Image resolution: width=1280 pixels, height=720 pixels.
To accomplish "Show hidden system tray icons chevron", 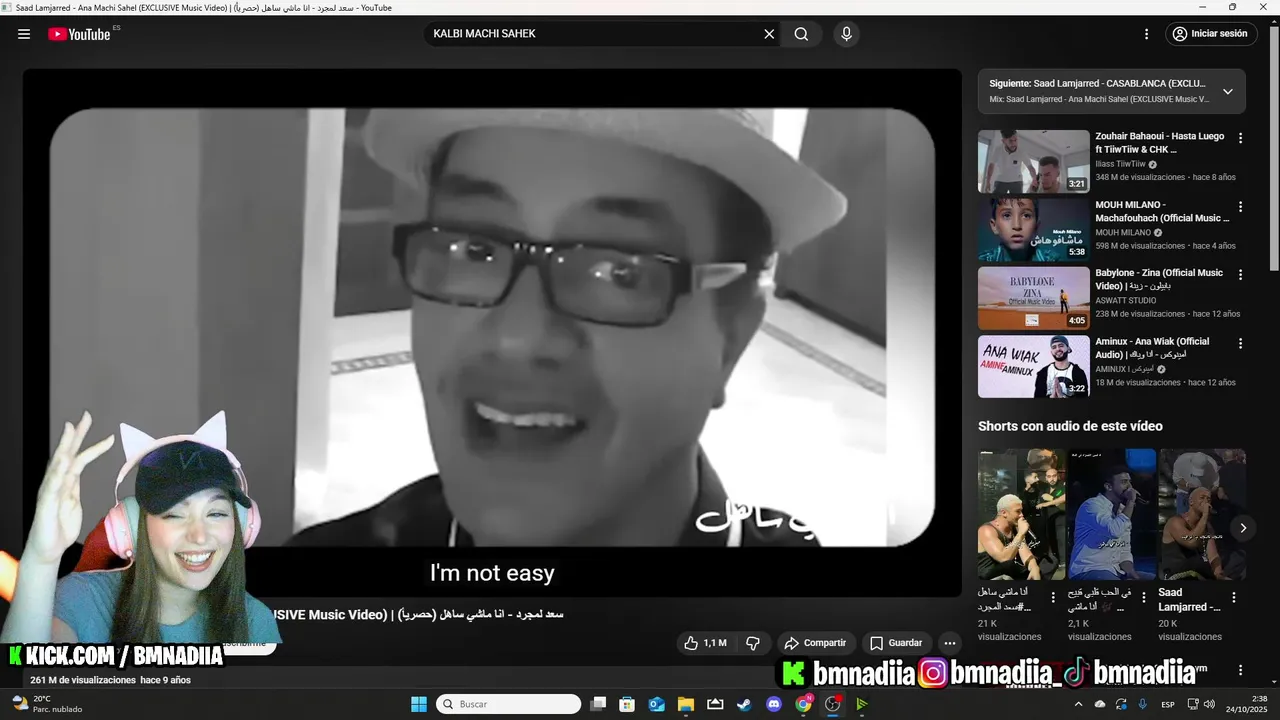I will tap(1078, 704).
